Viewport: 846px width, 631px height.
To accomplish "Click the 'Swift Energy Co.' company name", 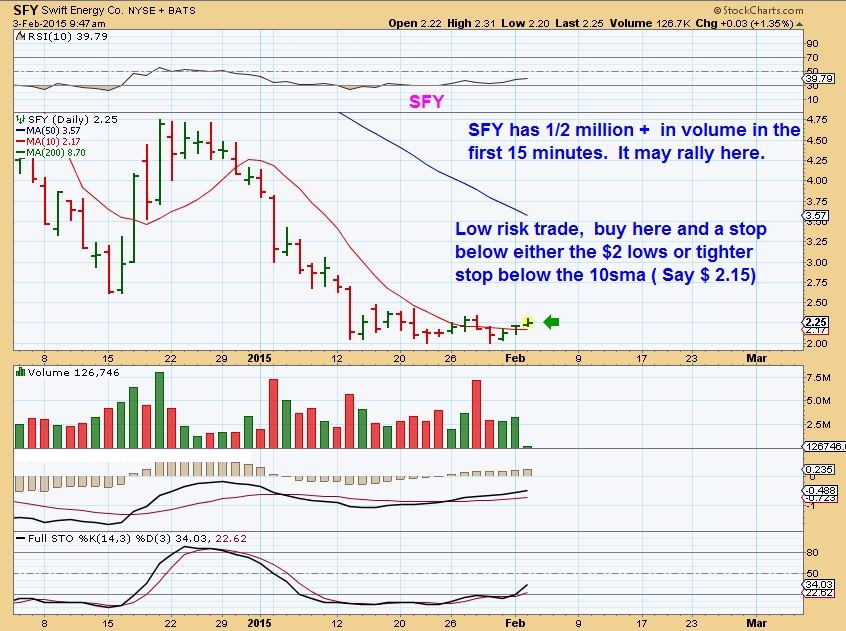I will pos(83,10).
